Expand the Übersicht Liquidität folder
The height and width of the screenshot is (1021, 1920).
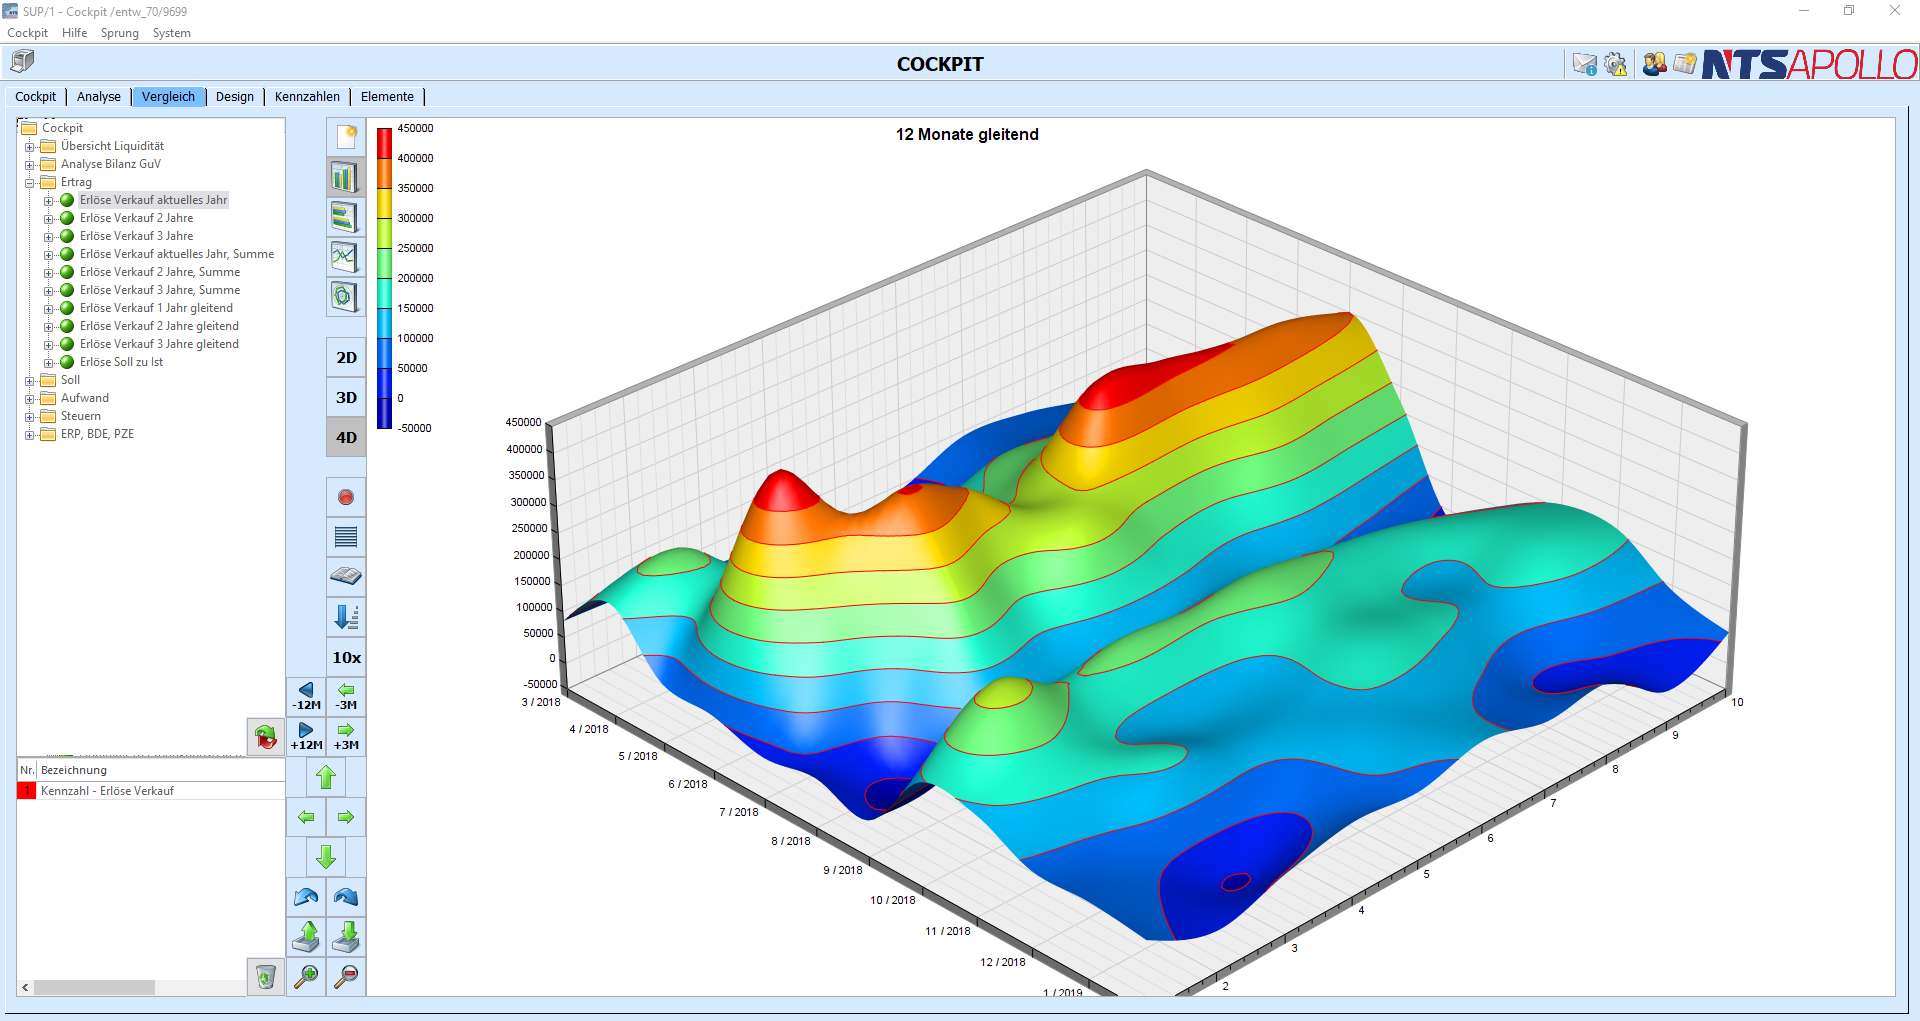pos(30,147)
